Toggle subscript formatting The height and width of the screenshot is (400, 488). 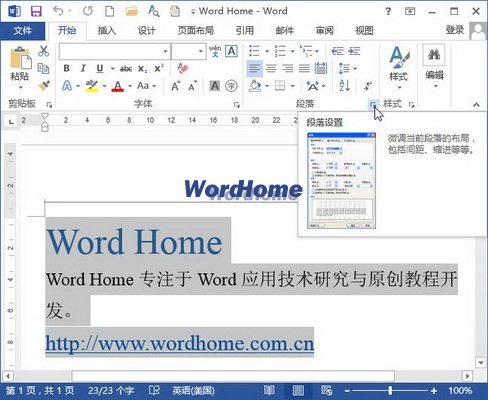point(142,69)
